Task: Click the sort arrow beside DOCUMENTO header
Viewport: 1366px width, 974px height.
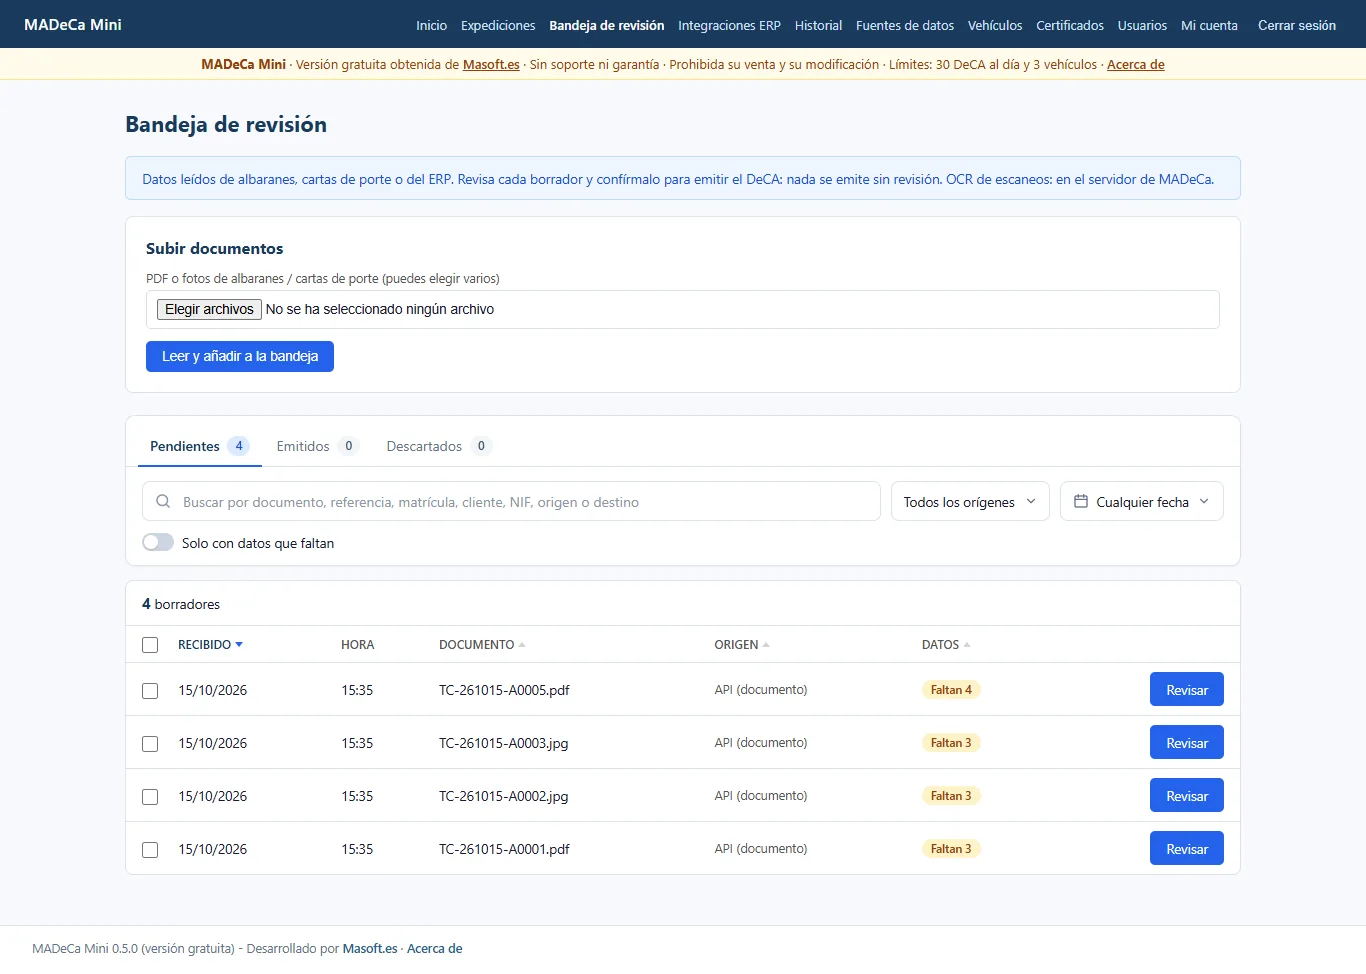Action: pyautogui.click(x=522, y=645)
